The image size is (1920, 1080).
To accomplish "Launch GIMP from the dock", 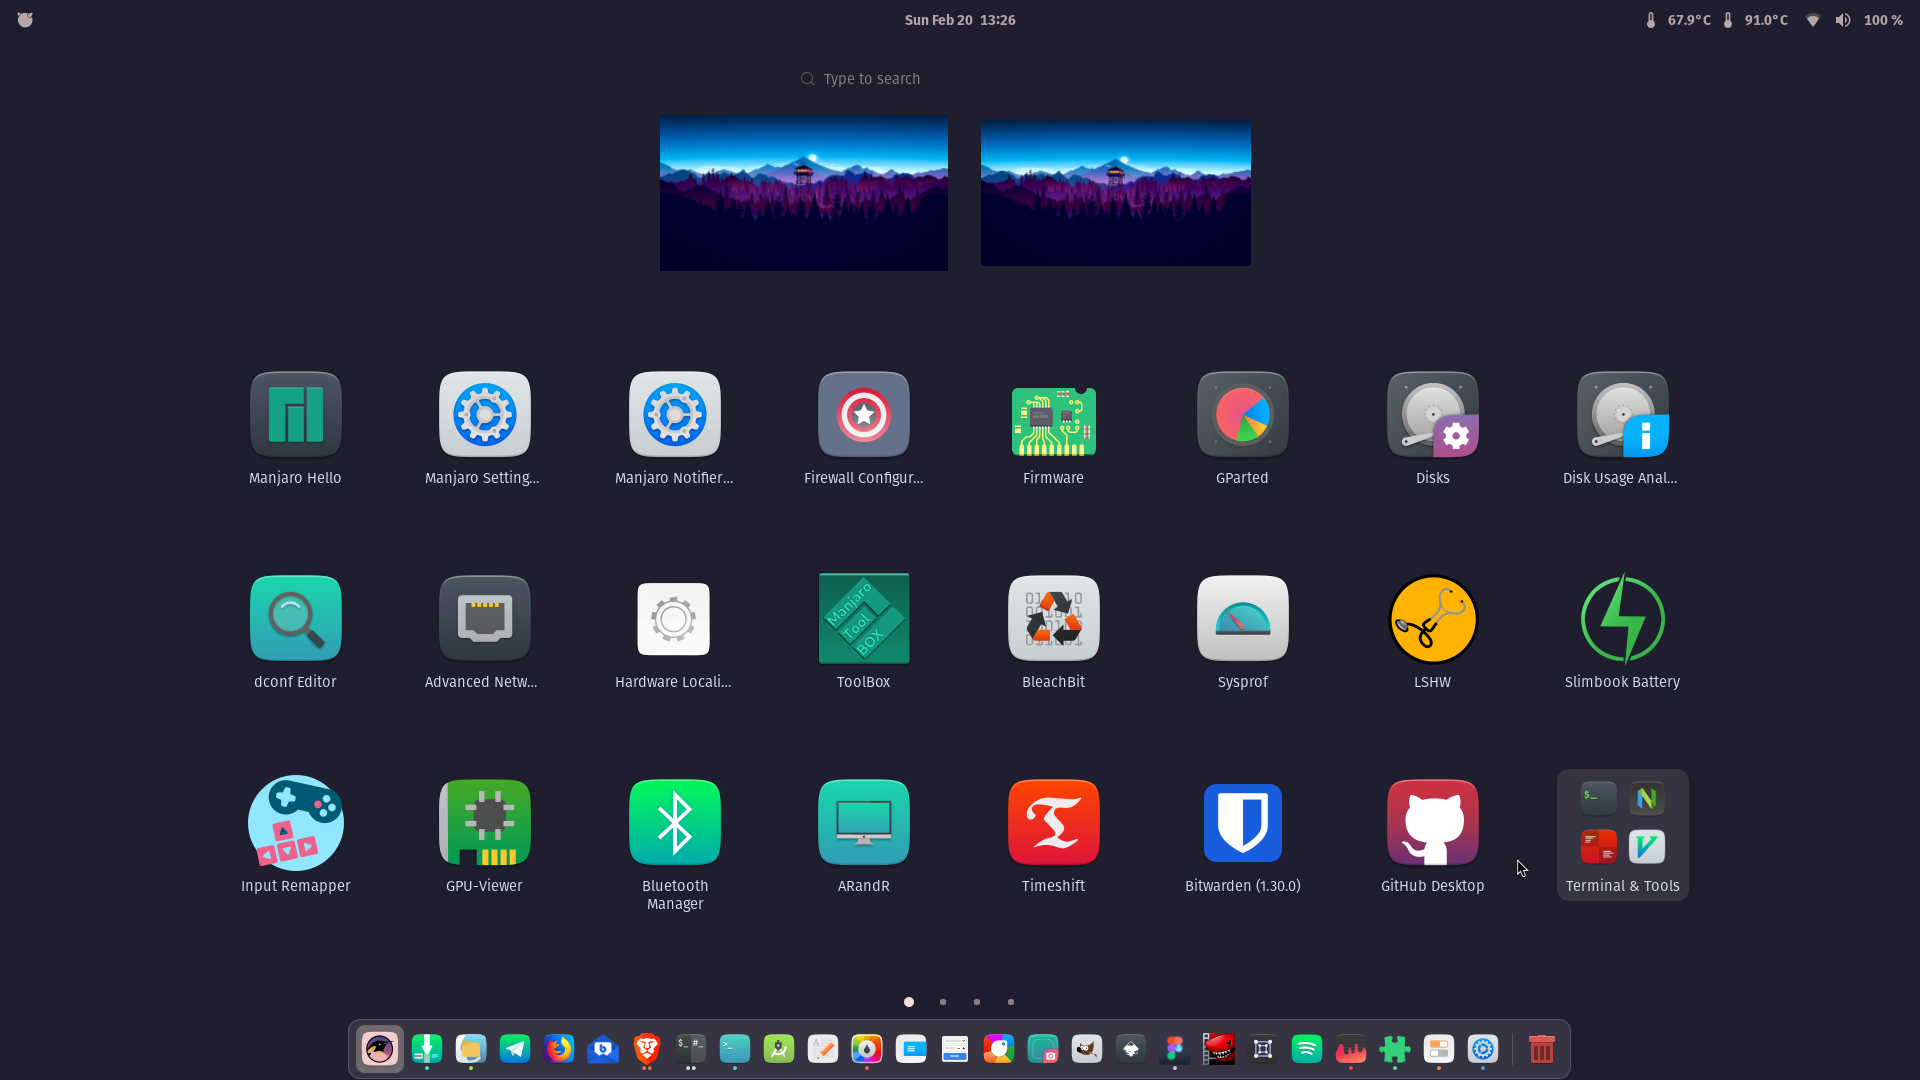I will (x=1087, y=1049).
